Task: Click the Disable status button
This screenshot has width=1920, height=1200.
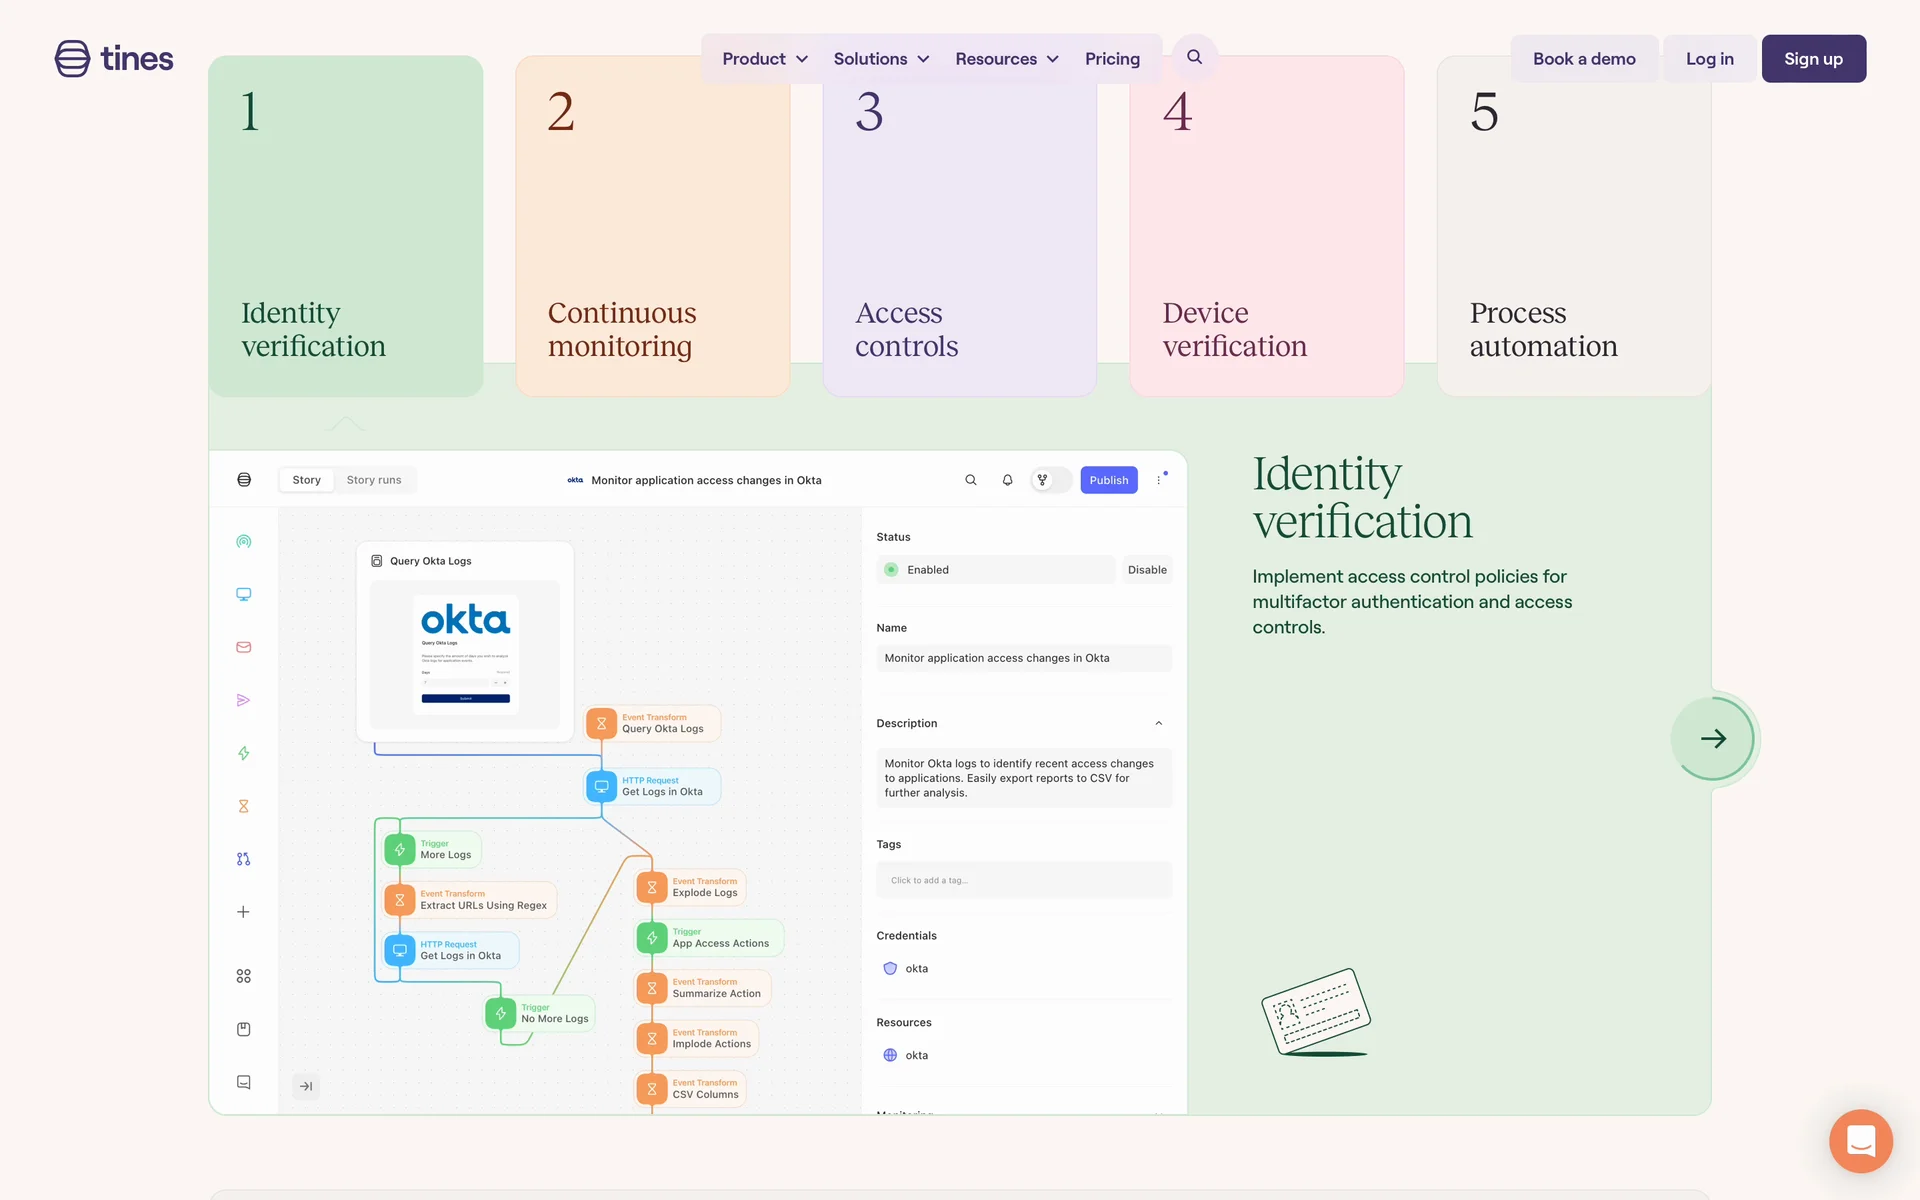Action: [1147, 570]
